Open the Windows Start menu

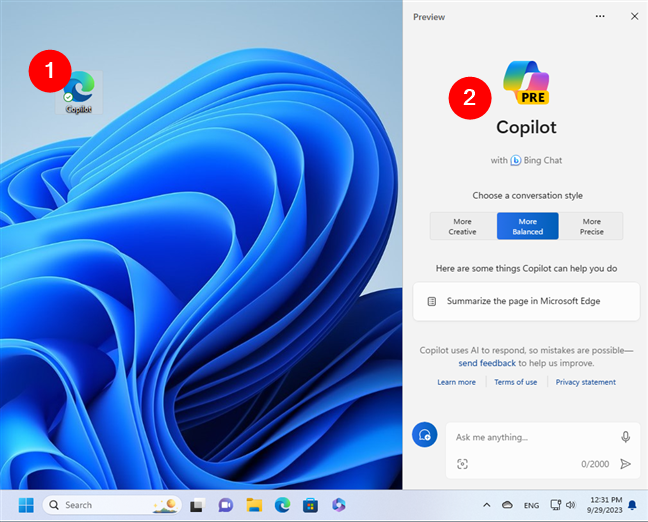tap(26, 505)
